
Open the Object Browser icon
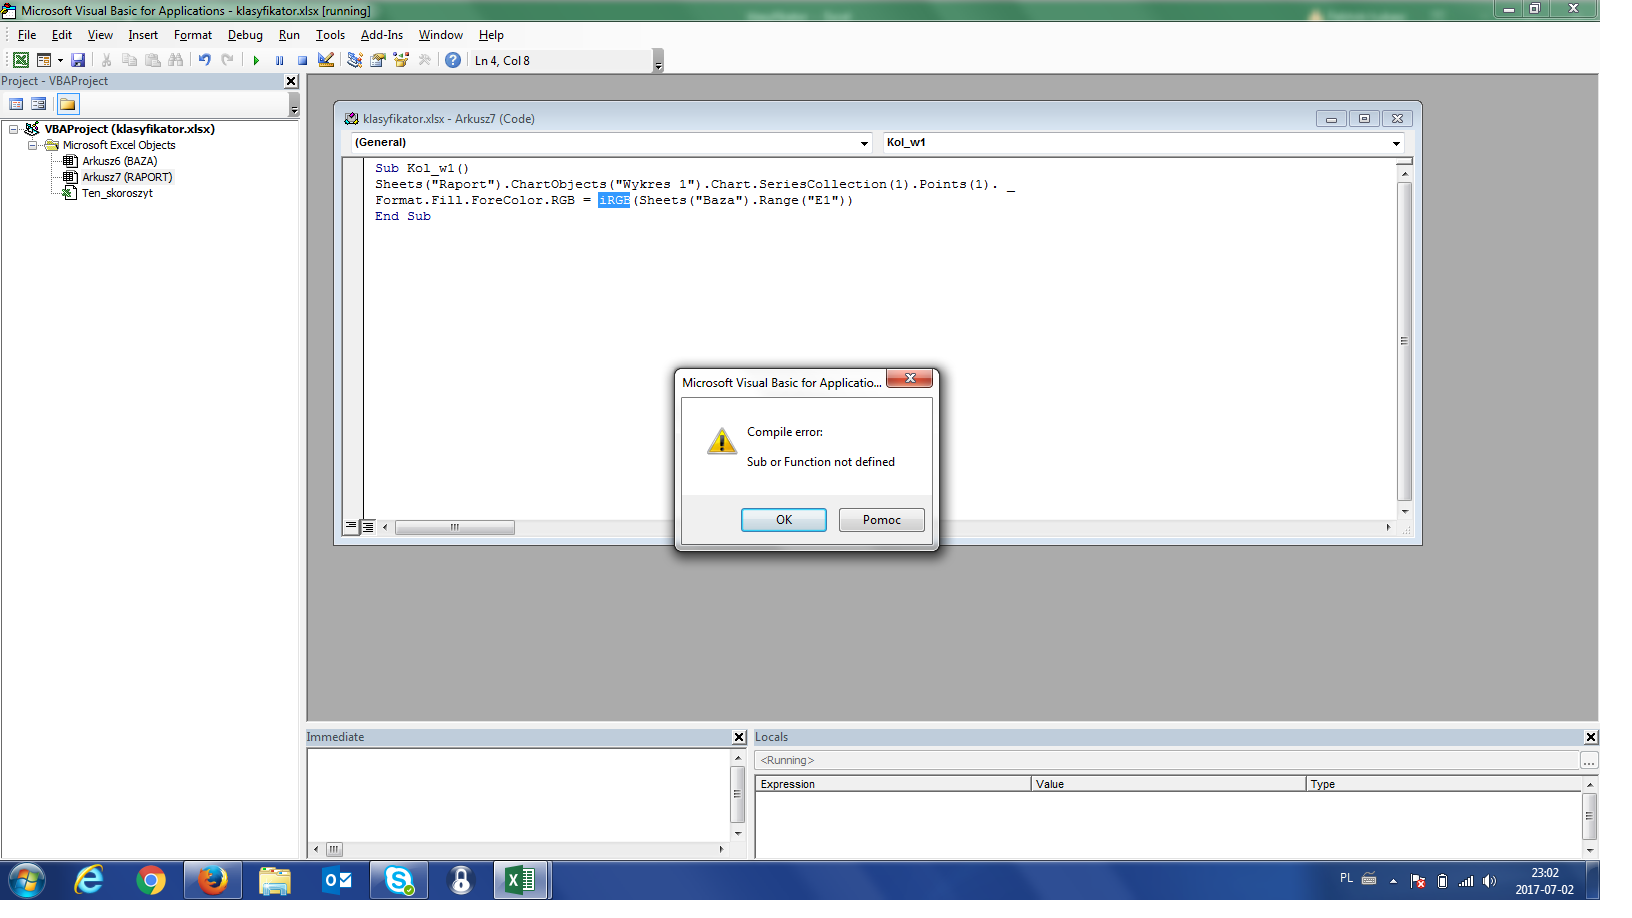click(x=402, y=60)
